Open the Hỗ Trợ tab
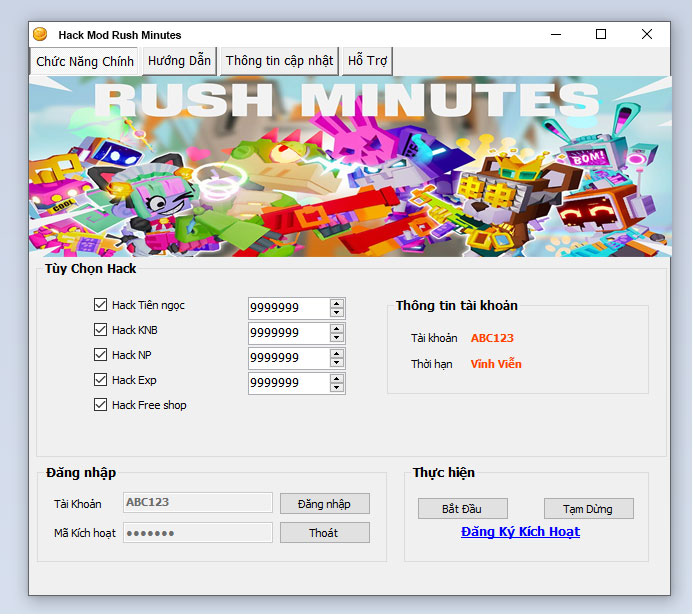The image size is (693, 616). tap(367, 61)
